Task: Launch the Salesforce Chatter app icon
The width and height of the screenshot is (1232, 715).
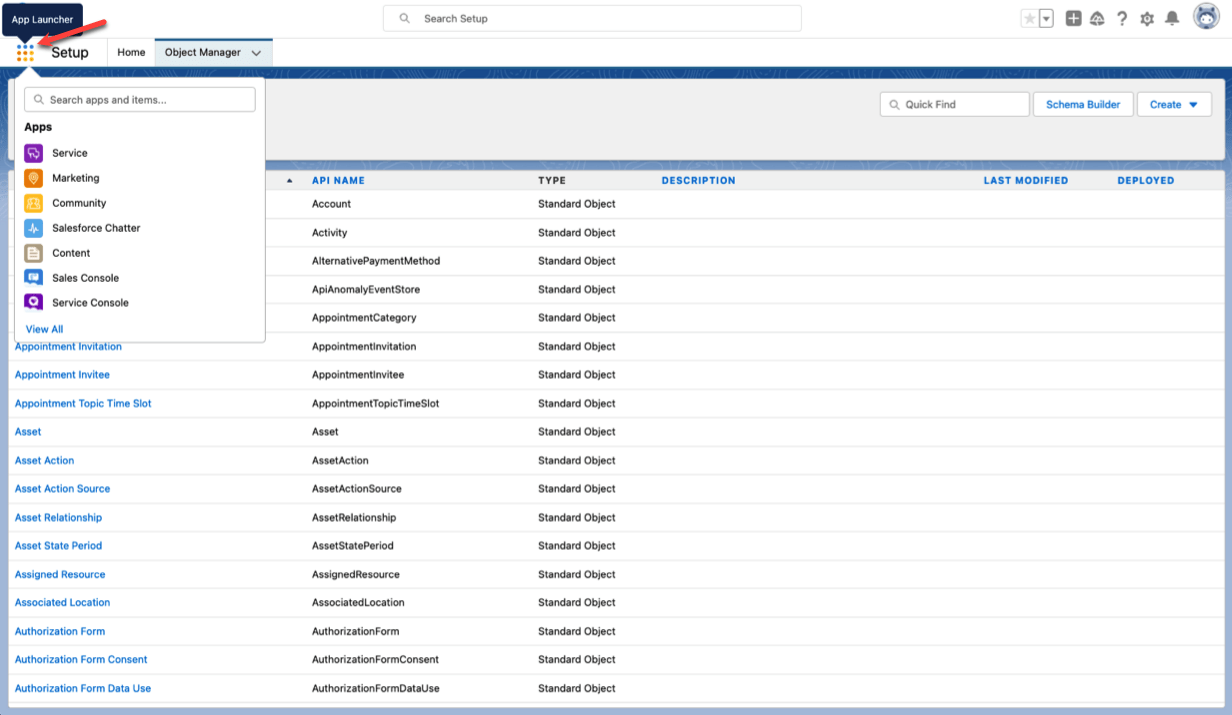Action: coord(34,228)
